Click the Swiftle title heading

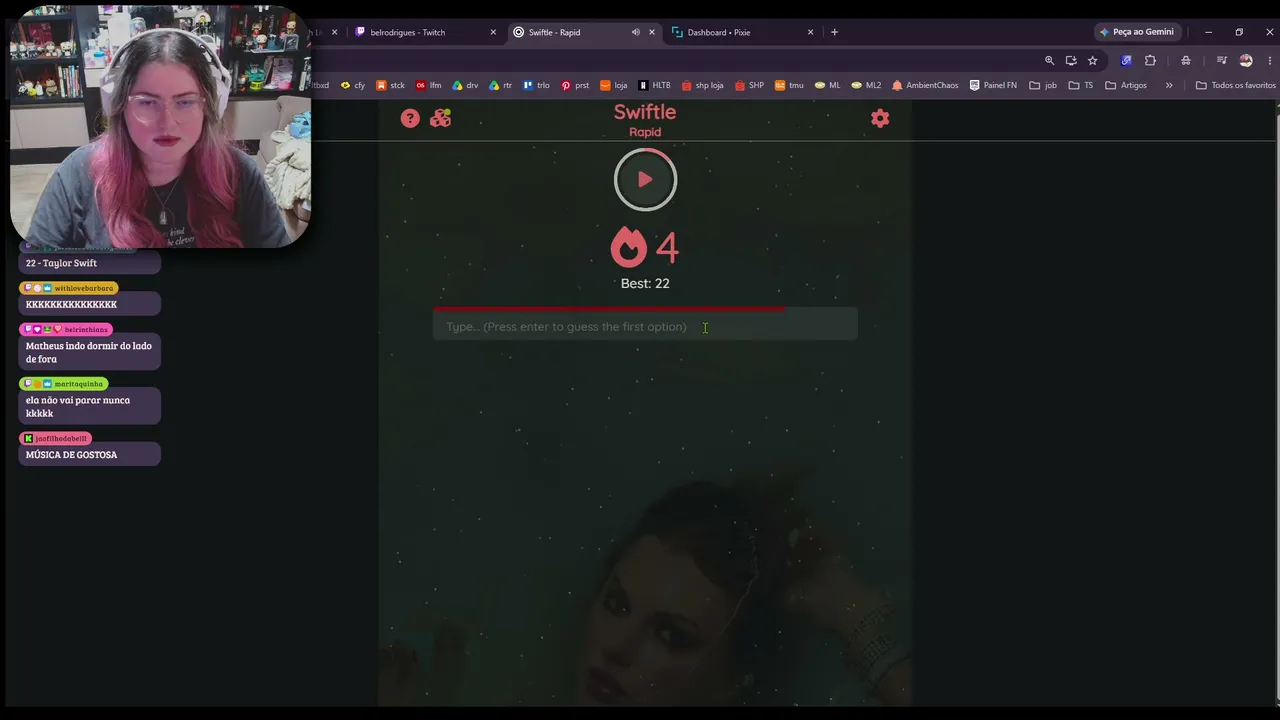click(x=645, y=112)
